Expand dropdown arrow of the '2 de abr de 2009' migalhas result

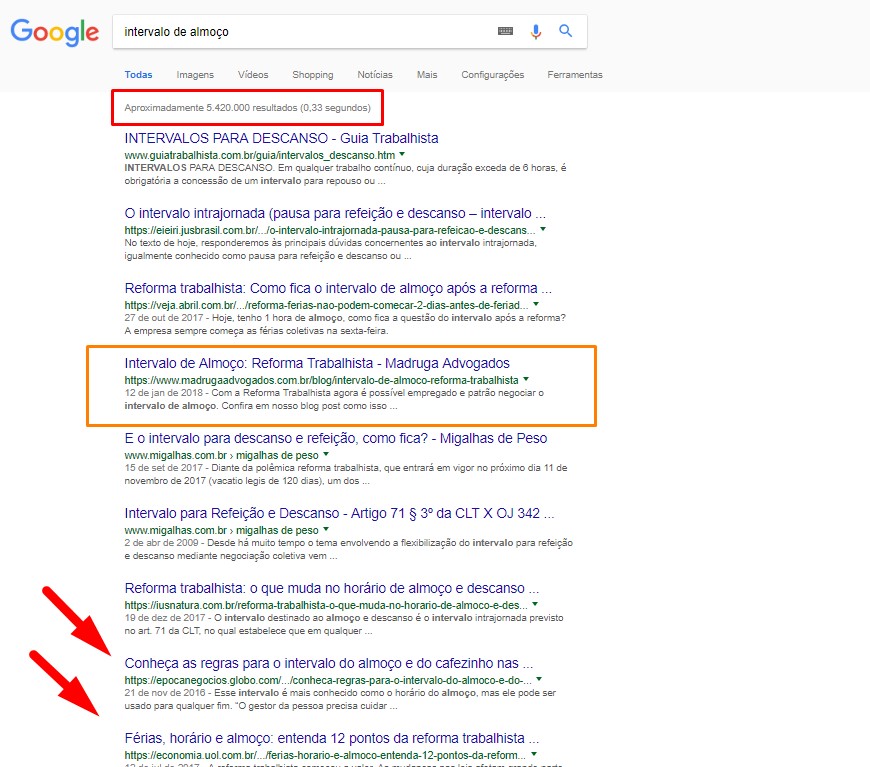tap(326, 529)
